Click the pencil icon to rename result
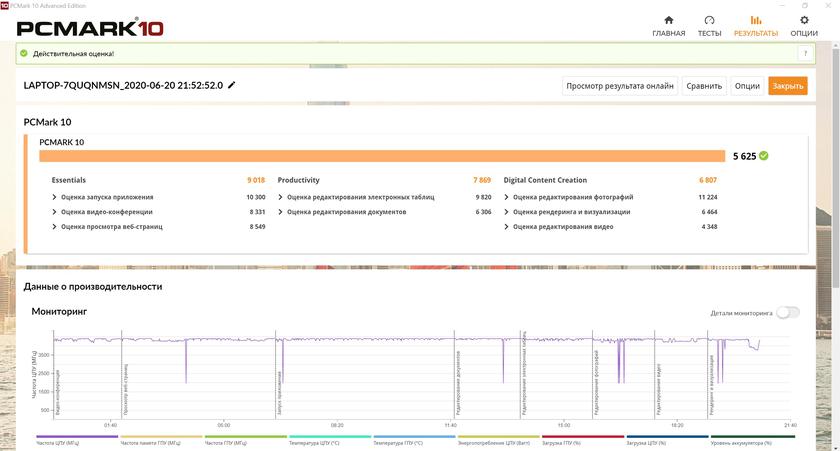The image size is (840, 451). point(232,86)
